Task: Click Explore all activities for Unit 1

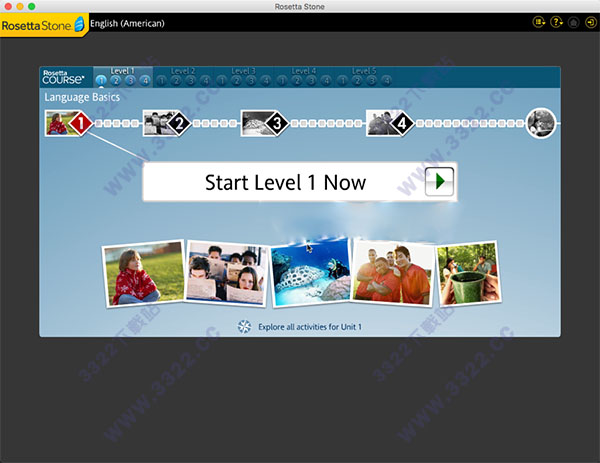Action: (x=310, y=327)
